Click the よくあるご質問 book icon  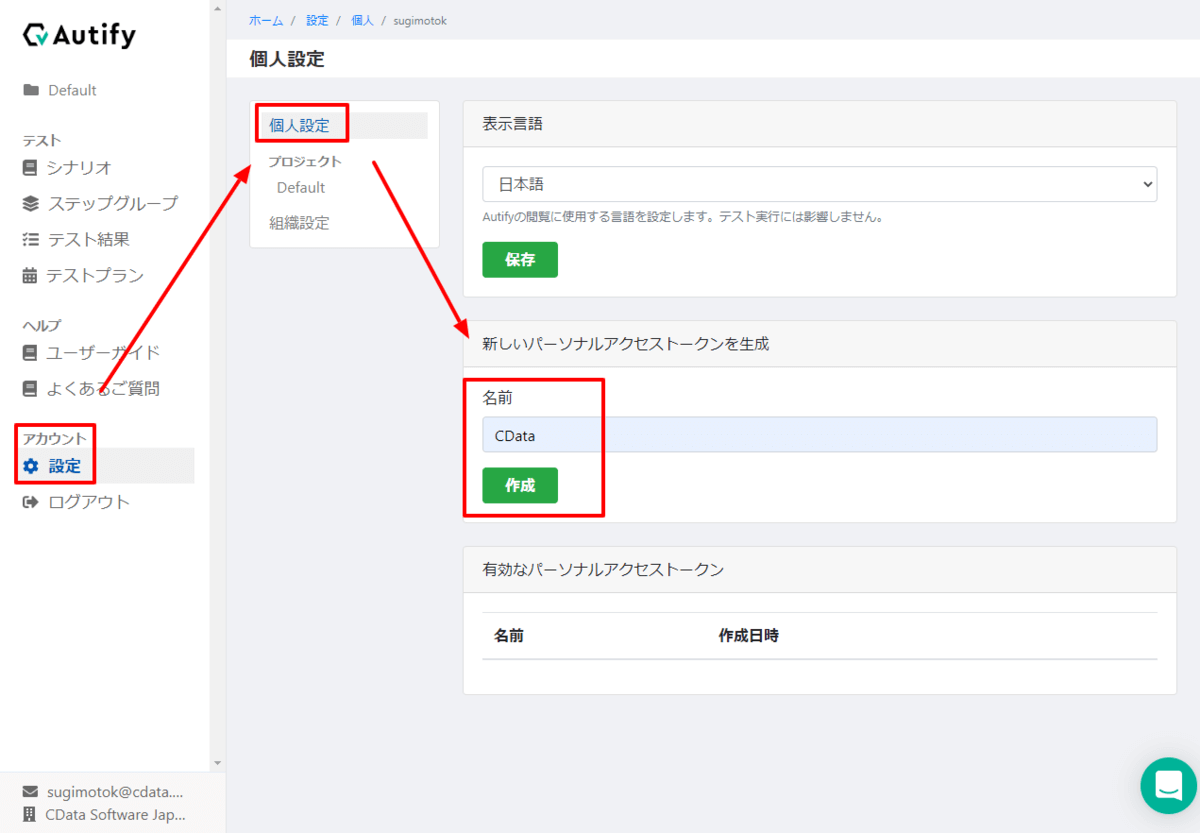pos(30,388)
